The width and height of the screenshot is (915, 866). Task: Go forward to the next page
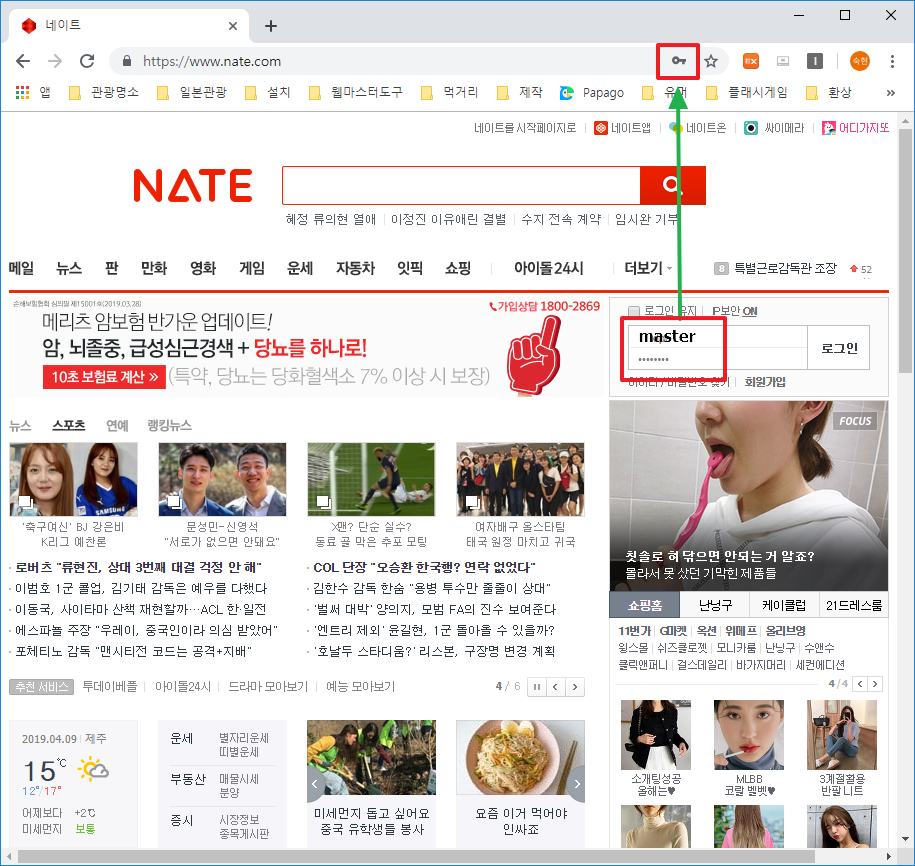55,61
